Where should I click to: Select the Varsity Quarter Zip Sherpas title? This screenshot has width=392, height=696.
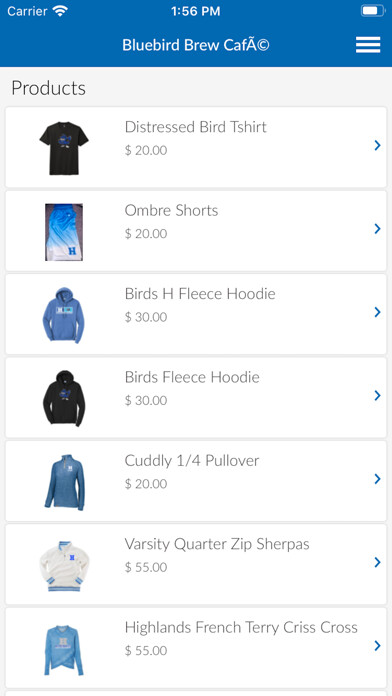217,544
